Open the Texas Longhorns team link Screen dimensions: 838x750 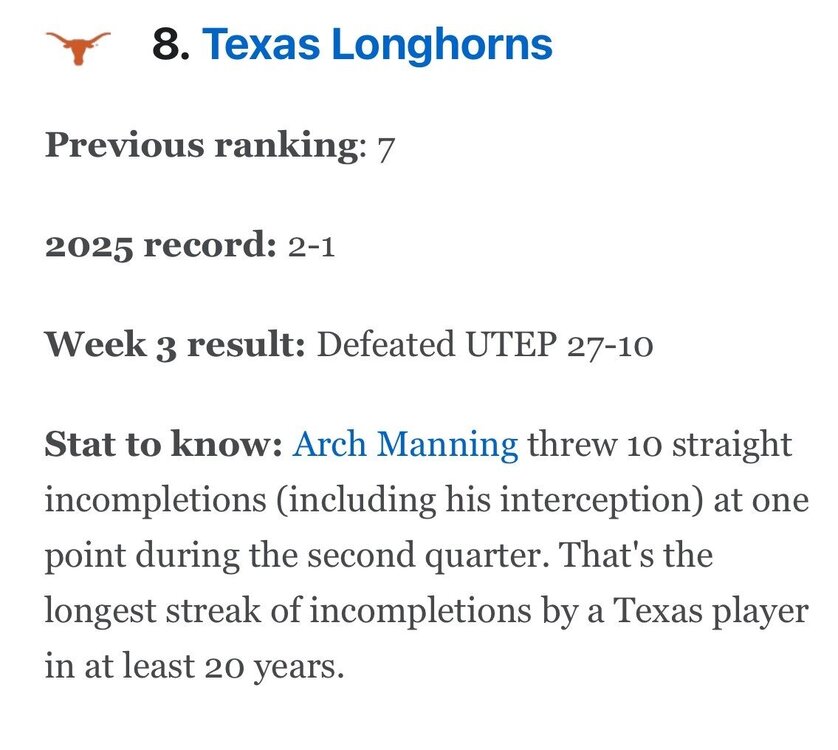pyautogui.click(x=377, y=45)
